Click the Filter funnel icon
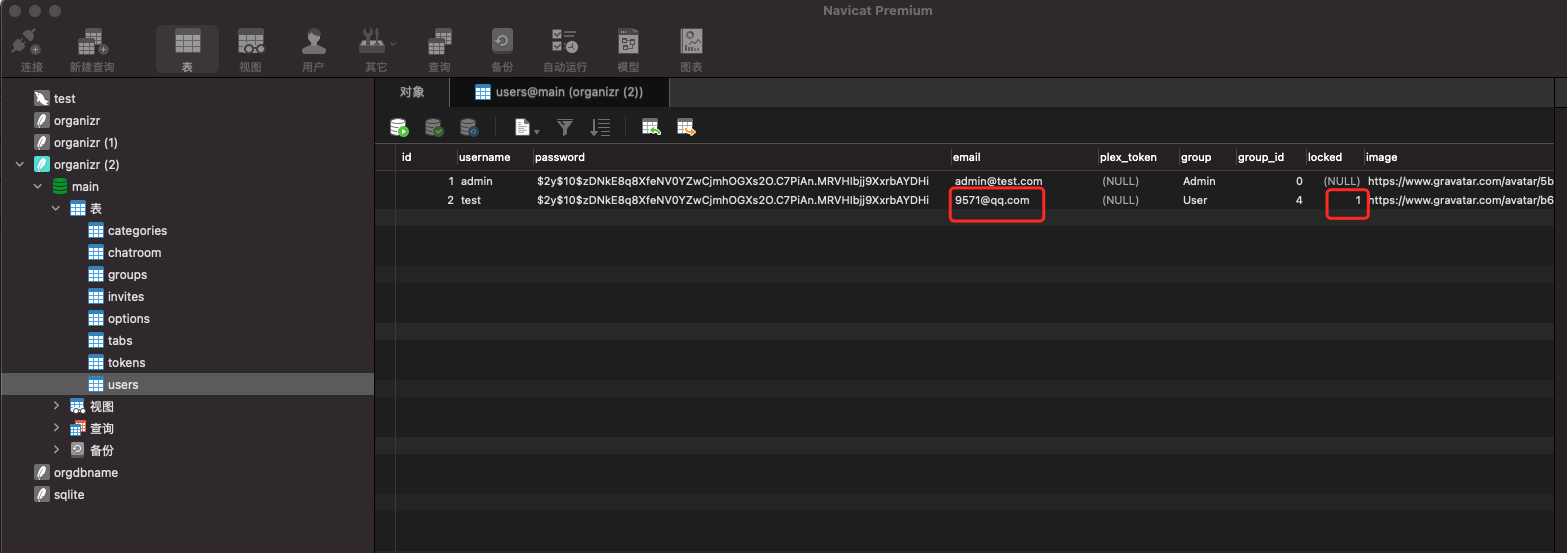 click(x=565, y=127)
